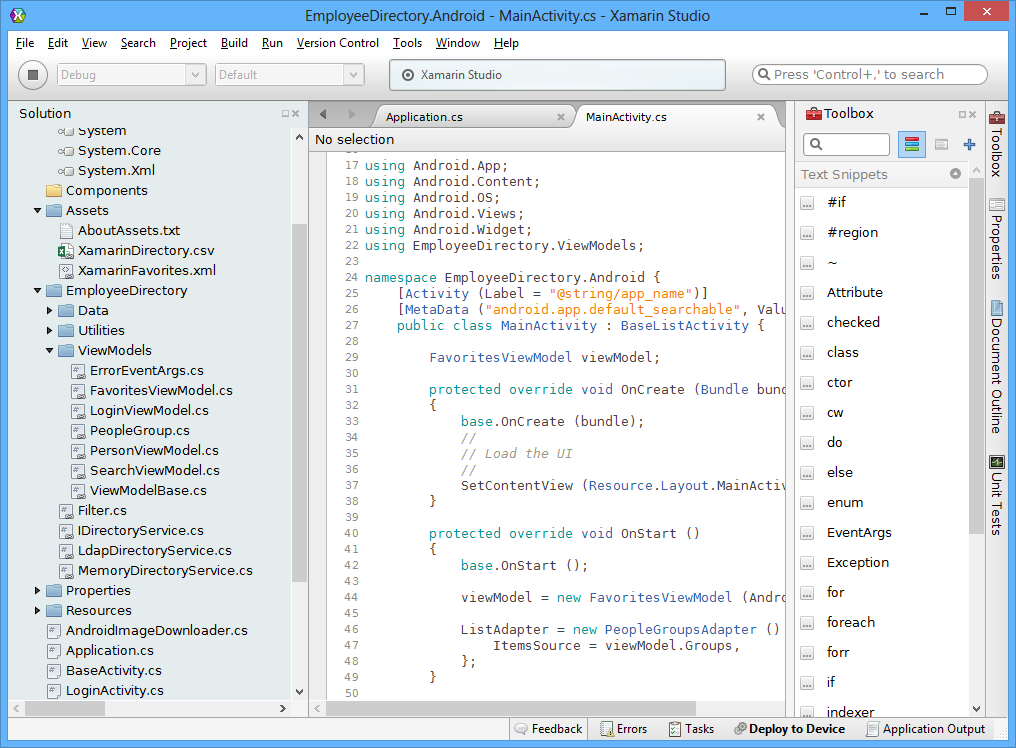Click the Stop build button in toolbar
This screenshot has height=748, width=1016.
(x=33, y=75)
